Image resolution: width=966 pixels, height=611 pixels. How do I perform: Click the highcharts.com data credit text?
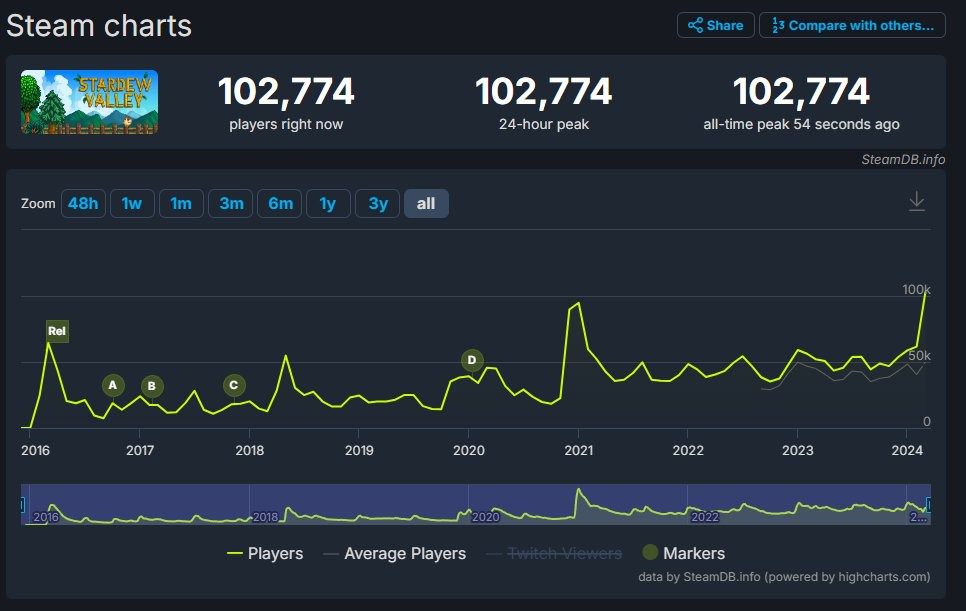(784, 577)
